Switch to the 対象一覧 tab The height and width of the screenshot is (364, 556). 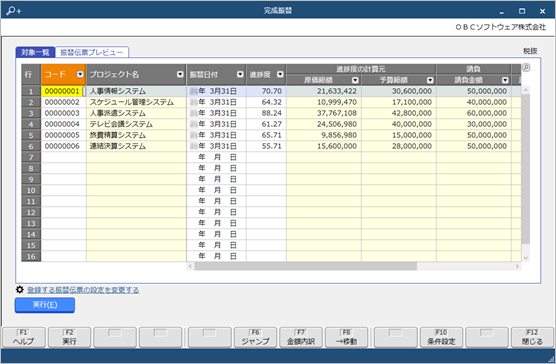35,52
